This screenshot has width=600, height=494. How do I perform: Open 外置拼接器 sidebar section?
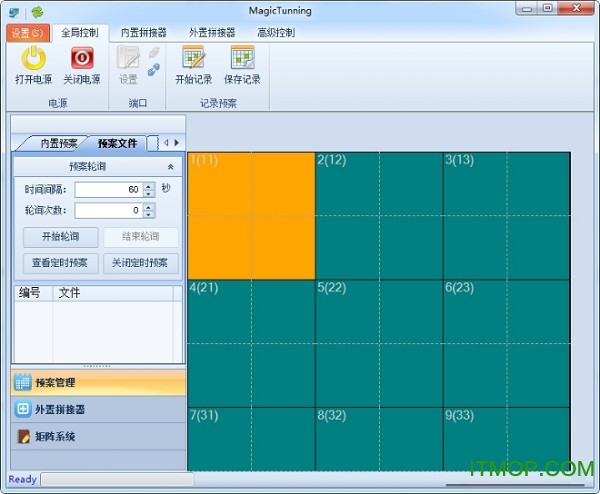[98, 409]
